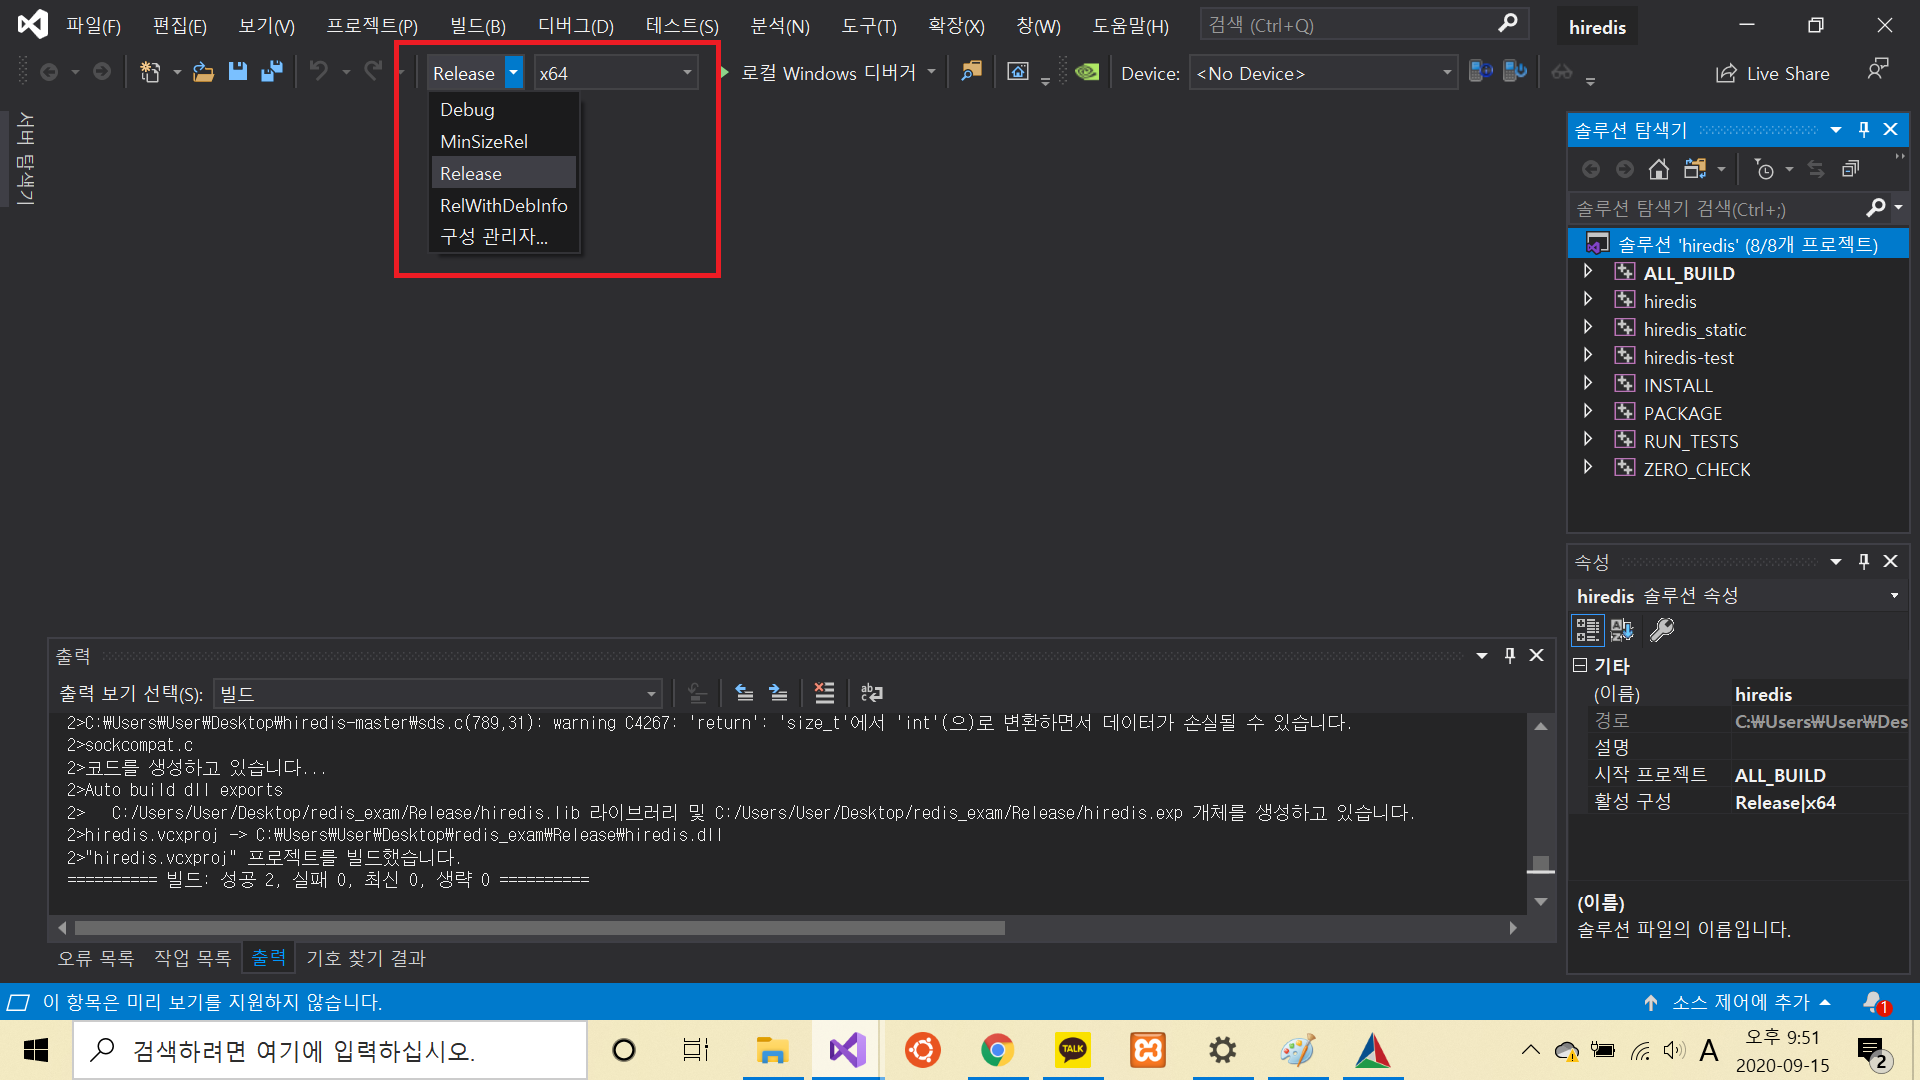This screenshot has height=1080, width=1920.
Task: Click the Live Share button
Action: tap(1772, 73)
